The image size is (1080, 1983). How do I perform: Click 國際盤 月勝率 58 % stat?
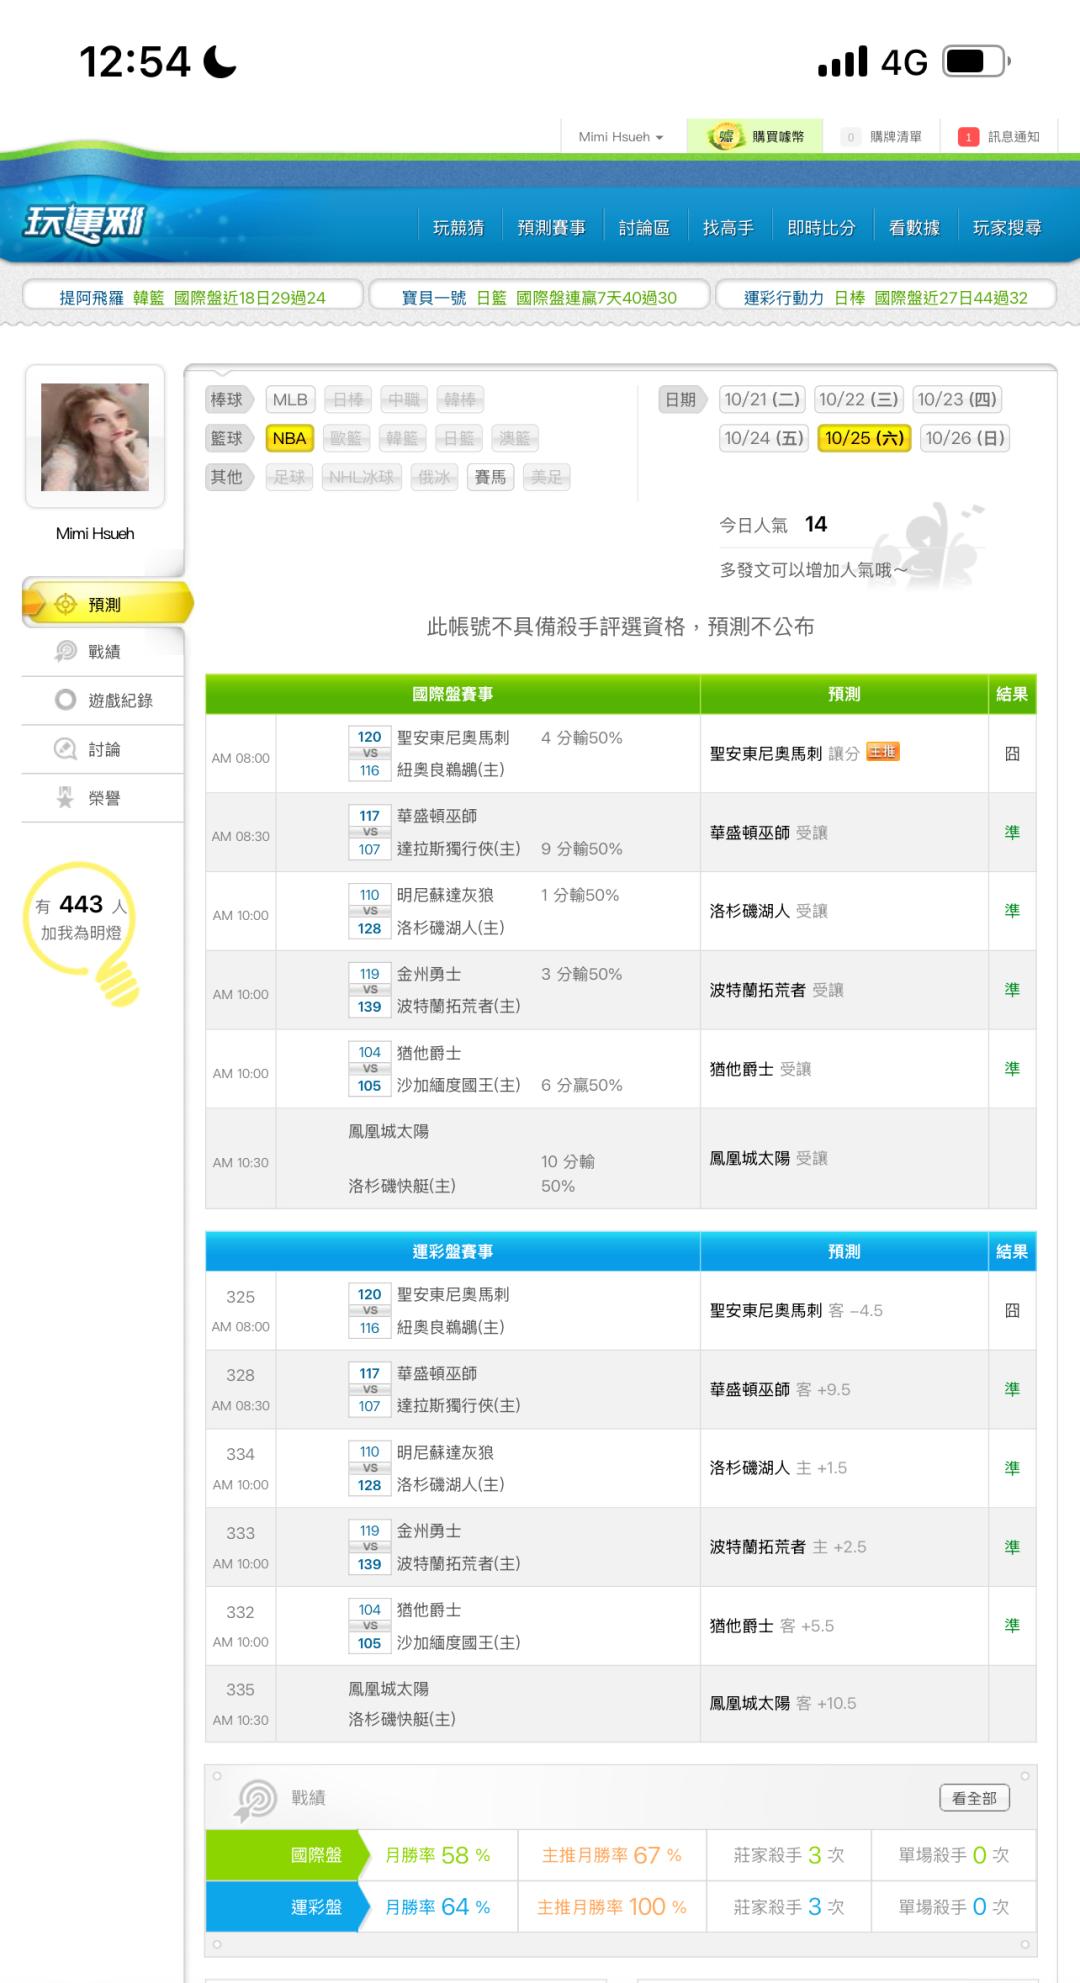pos(438,1855)
